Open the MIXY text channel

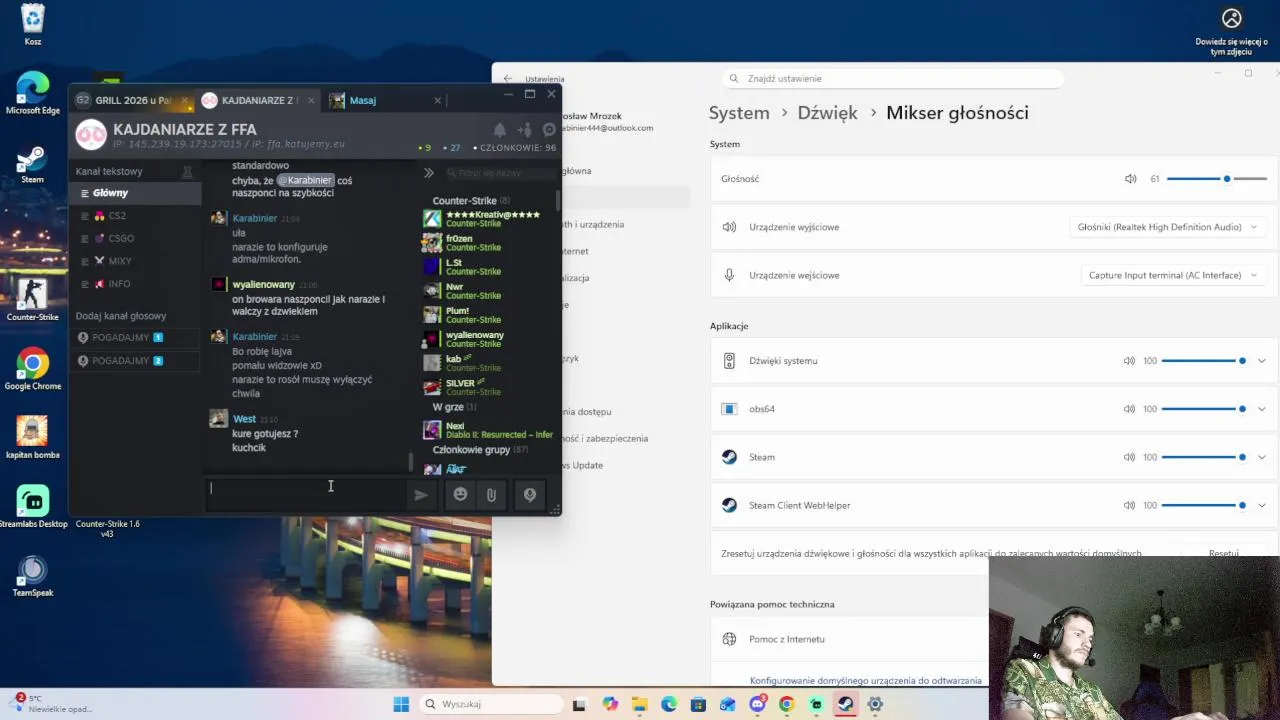tap(135, 261)
